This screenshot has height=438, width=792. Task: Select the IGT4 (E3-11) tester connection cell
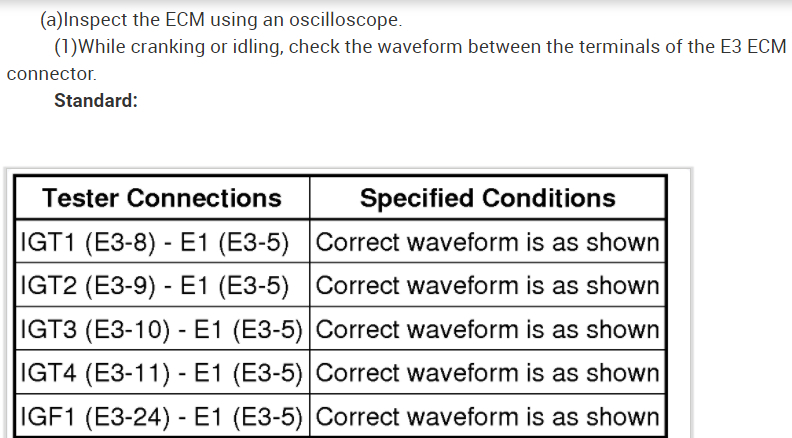[161, 373]
